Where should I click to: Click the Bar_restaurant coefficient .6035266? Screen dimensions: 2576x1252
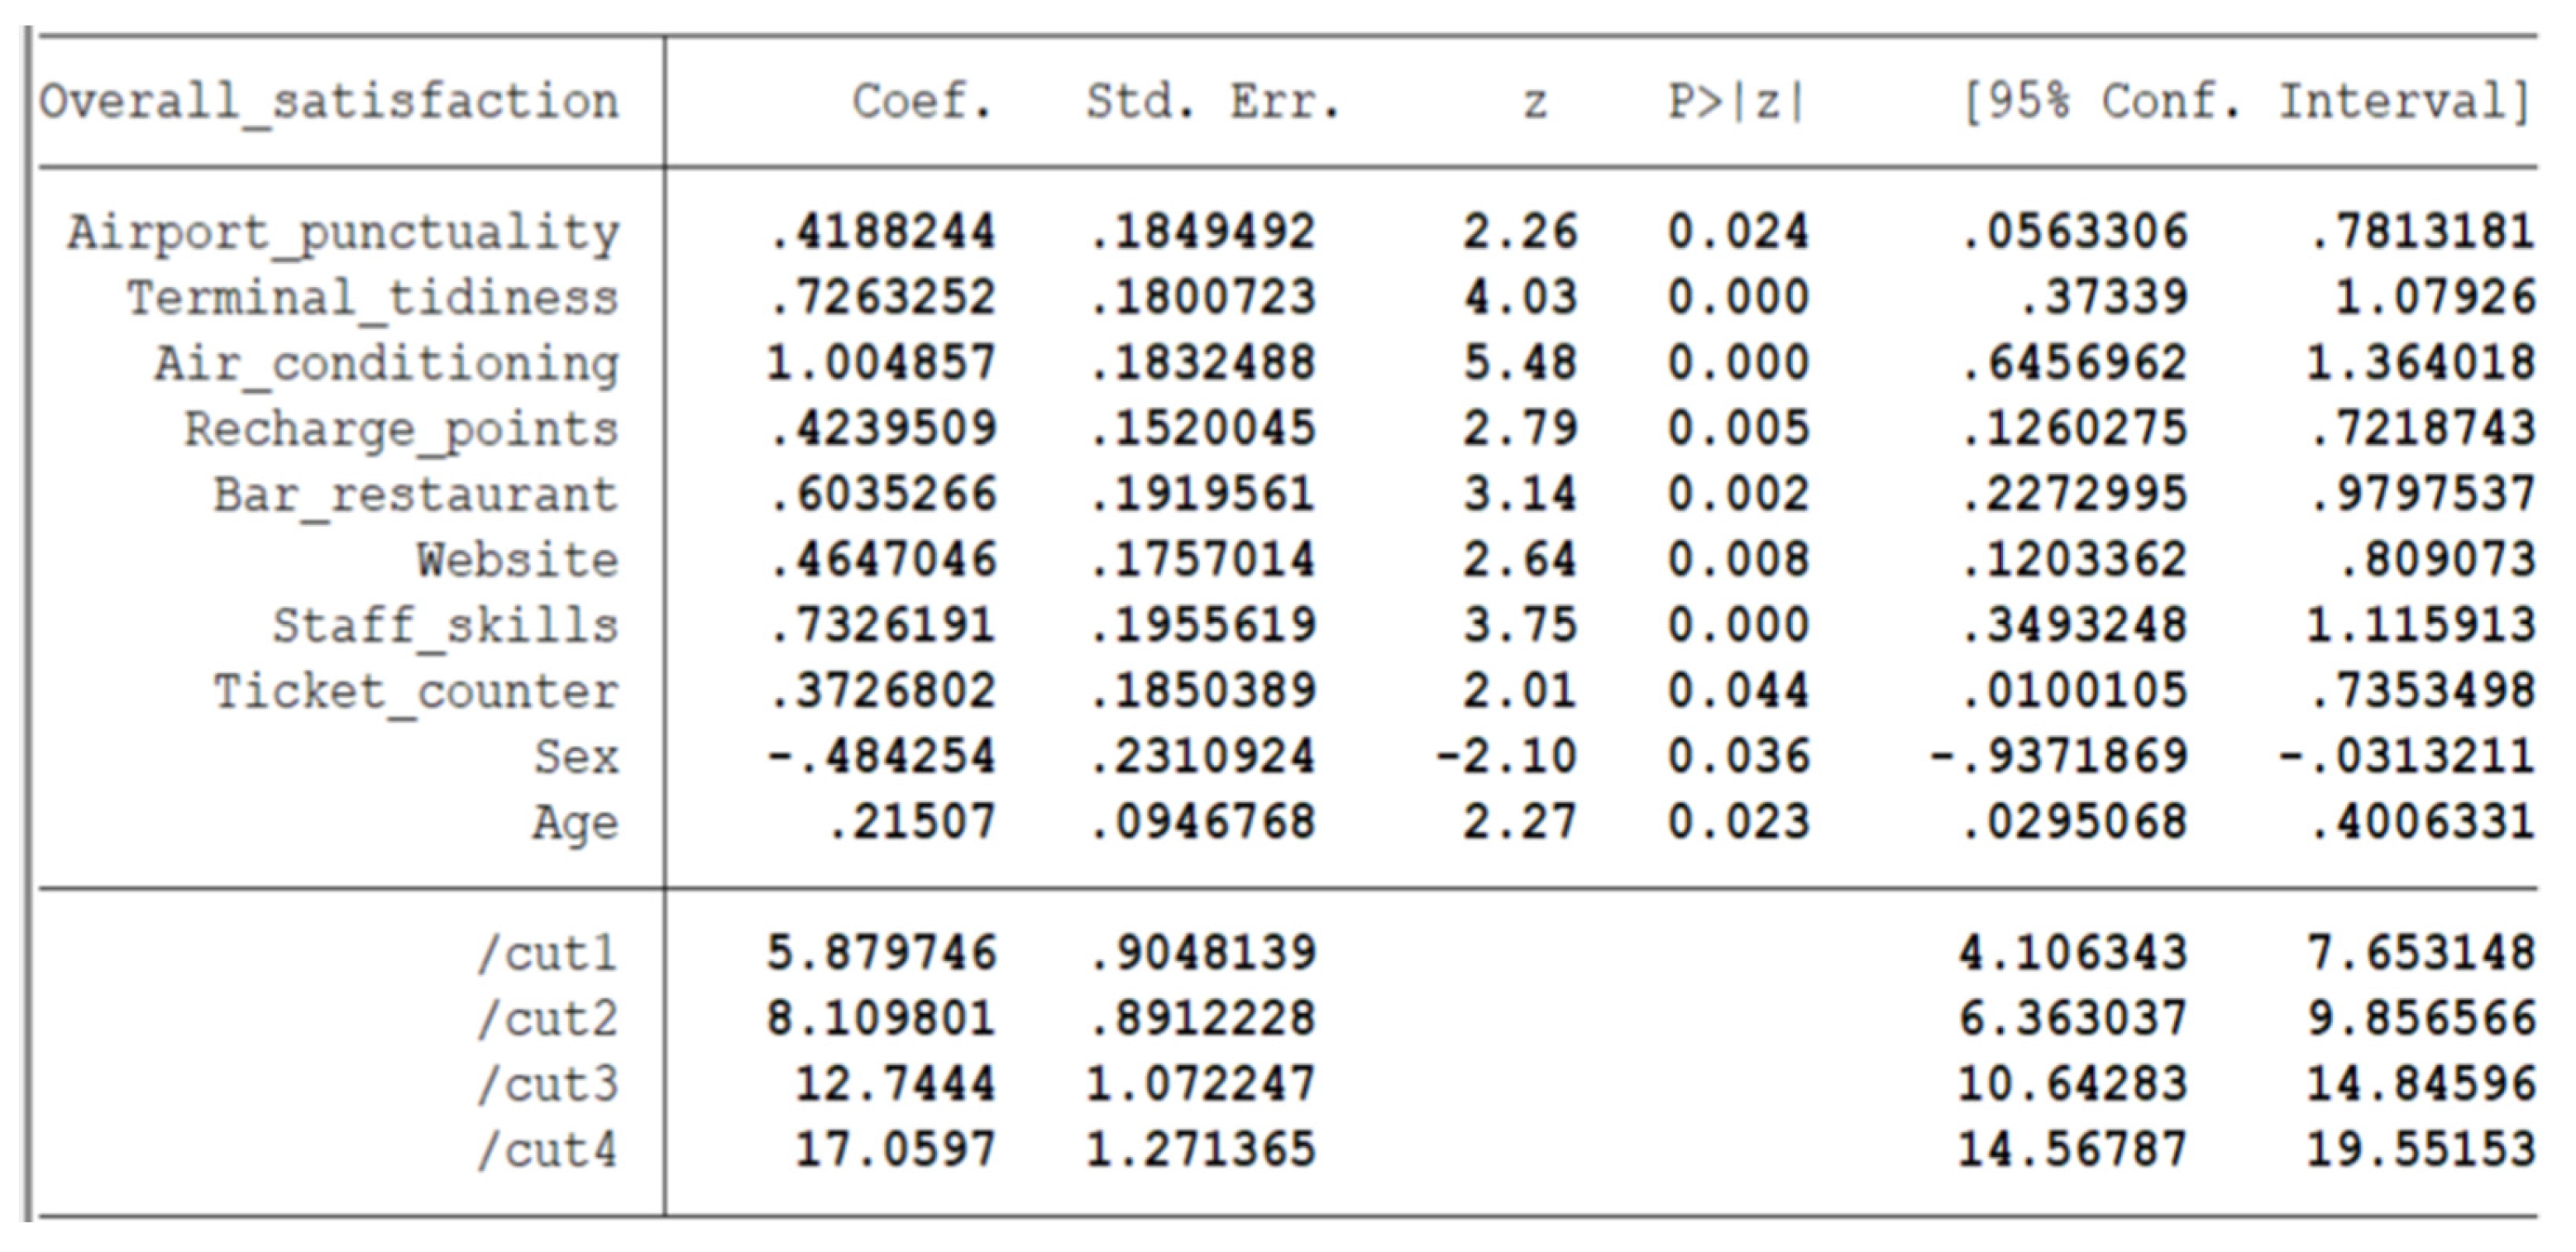pos(883,495)
